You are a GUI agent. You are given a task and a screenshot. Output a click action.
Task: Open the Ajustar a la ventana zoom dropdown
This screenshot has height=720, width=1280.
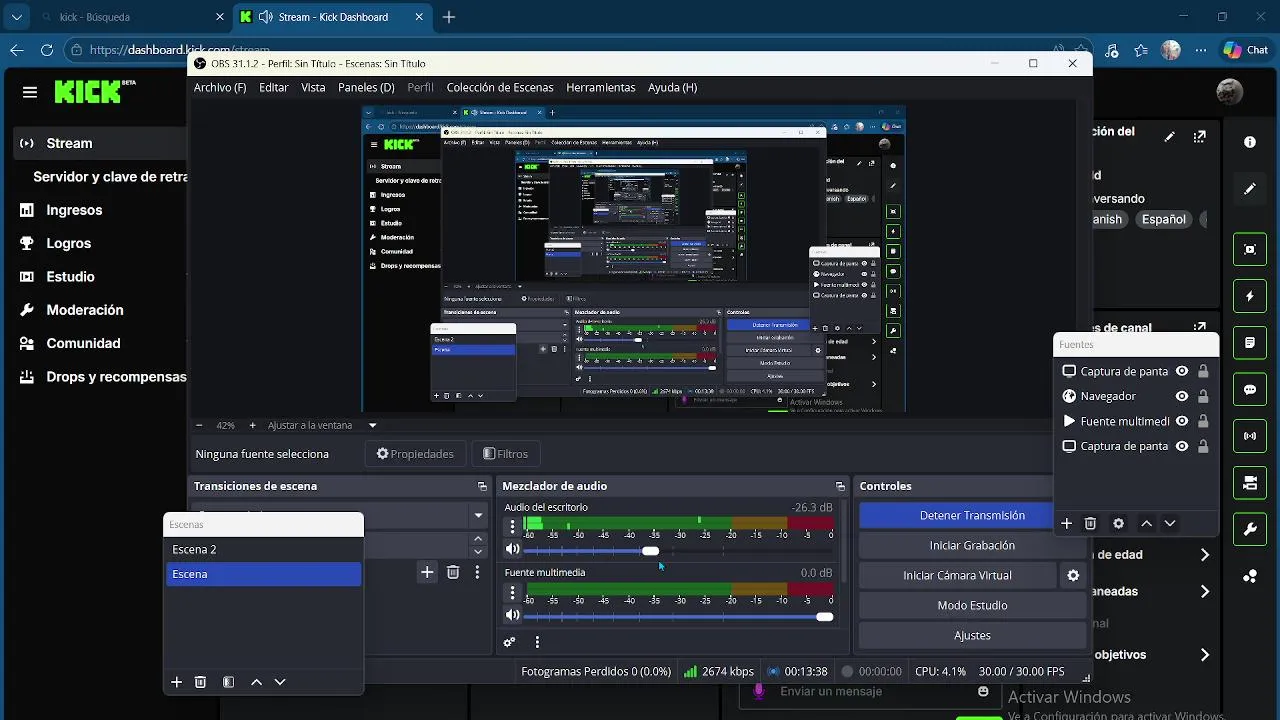[x=373, y=425]
